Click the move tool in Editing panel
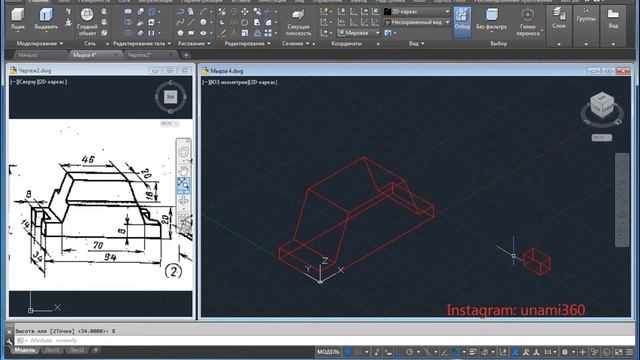640x360 pixels. coord(244,12)
